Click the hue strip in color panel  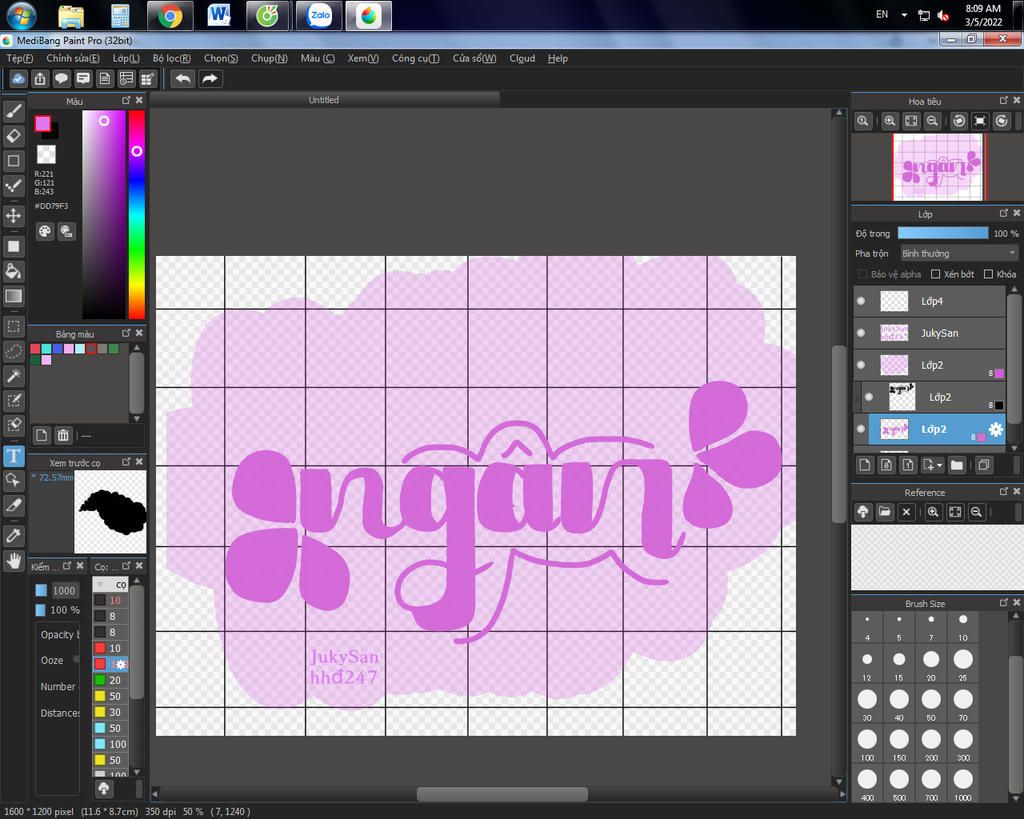136,214
